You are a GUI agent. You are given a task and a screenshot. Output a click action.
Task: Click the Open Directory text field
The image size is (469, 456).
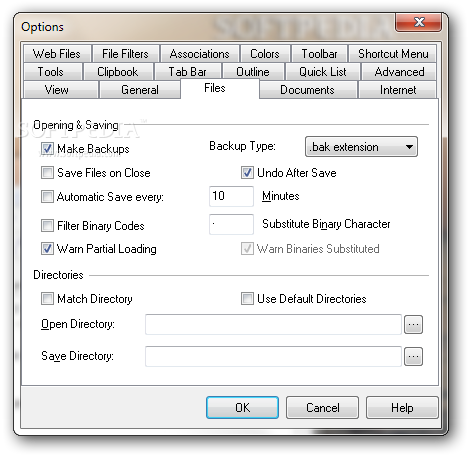tap(273, 324)
